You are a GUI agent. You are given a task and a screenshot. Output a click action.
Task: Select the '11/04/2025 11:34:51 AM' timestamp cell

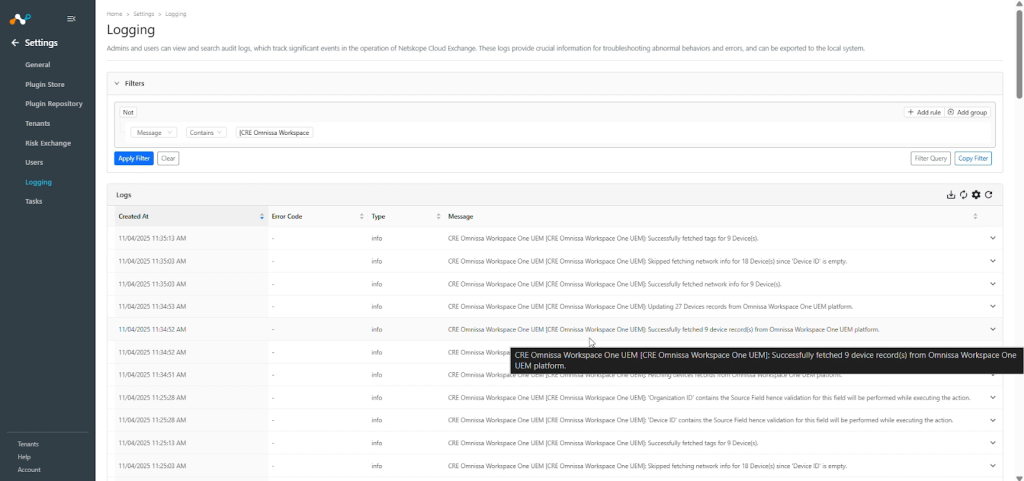[152, 375]
